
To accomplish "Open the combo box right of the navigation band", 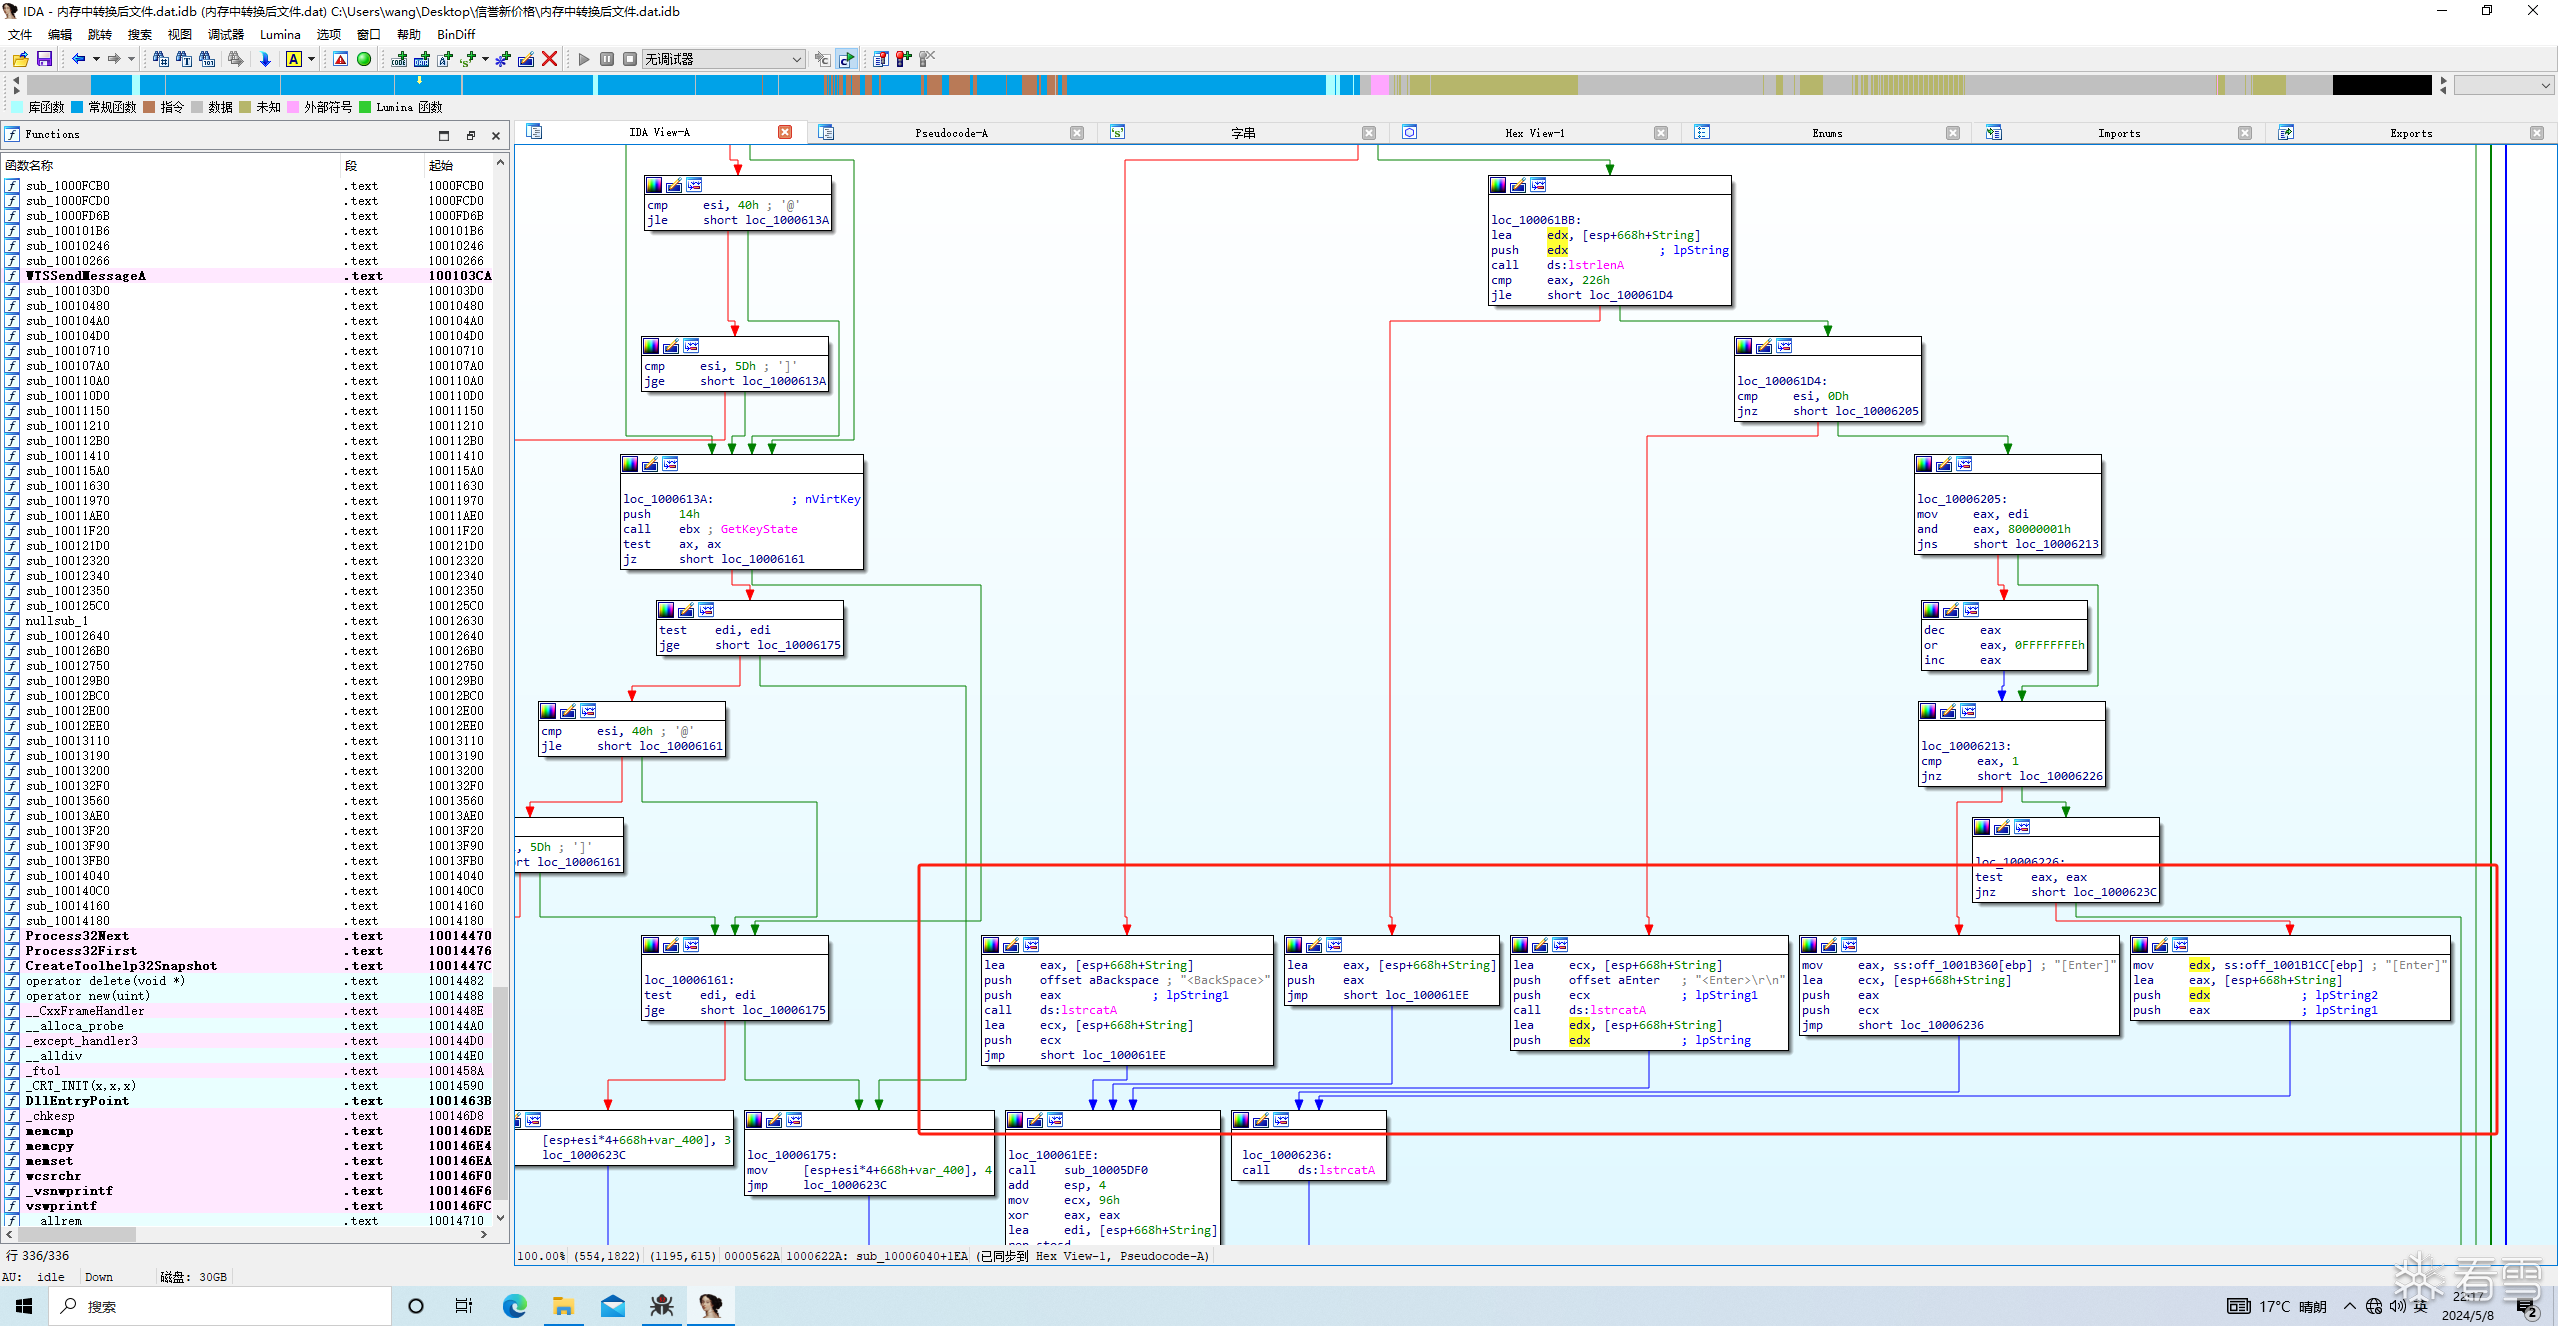I will tap(2503, 86).
